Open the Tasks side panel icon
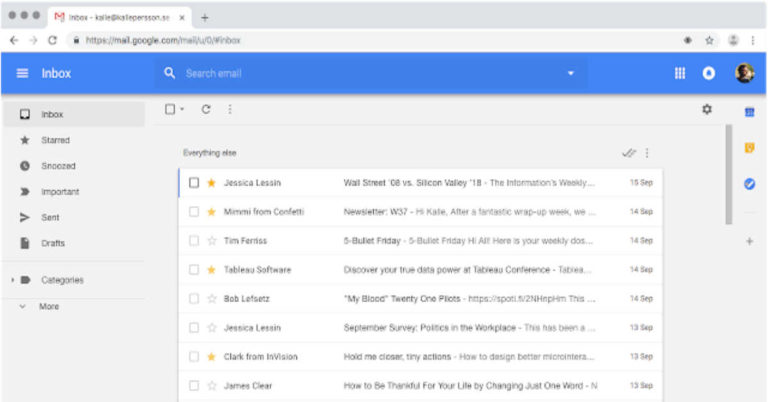The width and height of the screenshot is (768, 402). pos(749,184)
